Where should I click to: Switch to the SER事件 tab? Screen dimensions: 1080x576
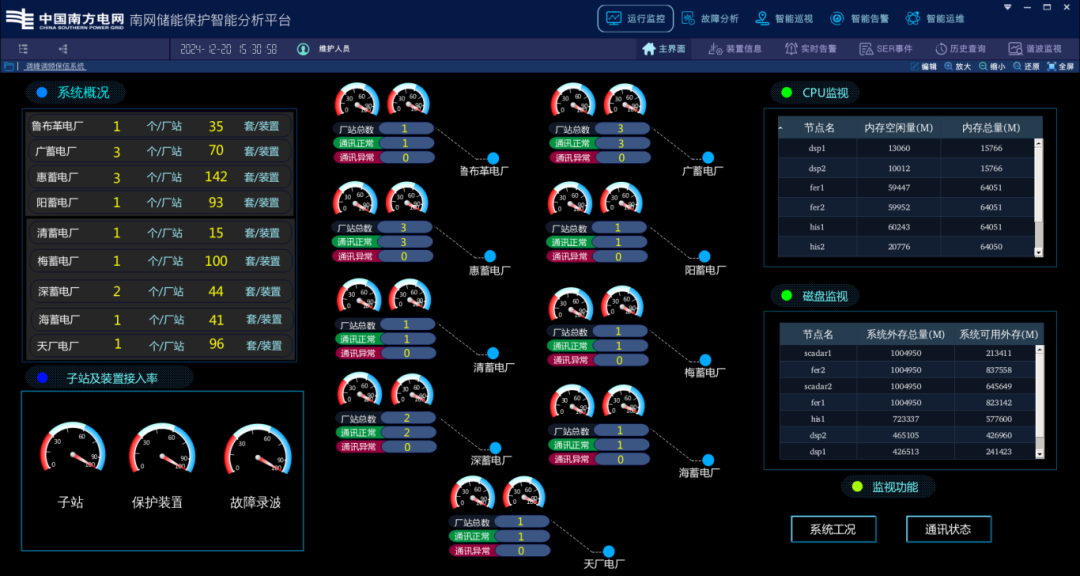[886, 49]
